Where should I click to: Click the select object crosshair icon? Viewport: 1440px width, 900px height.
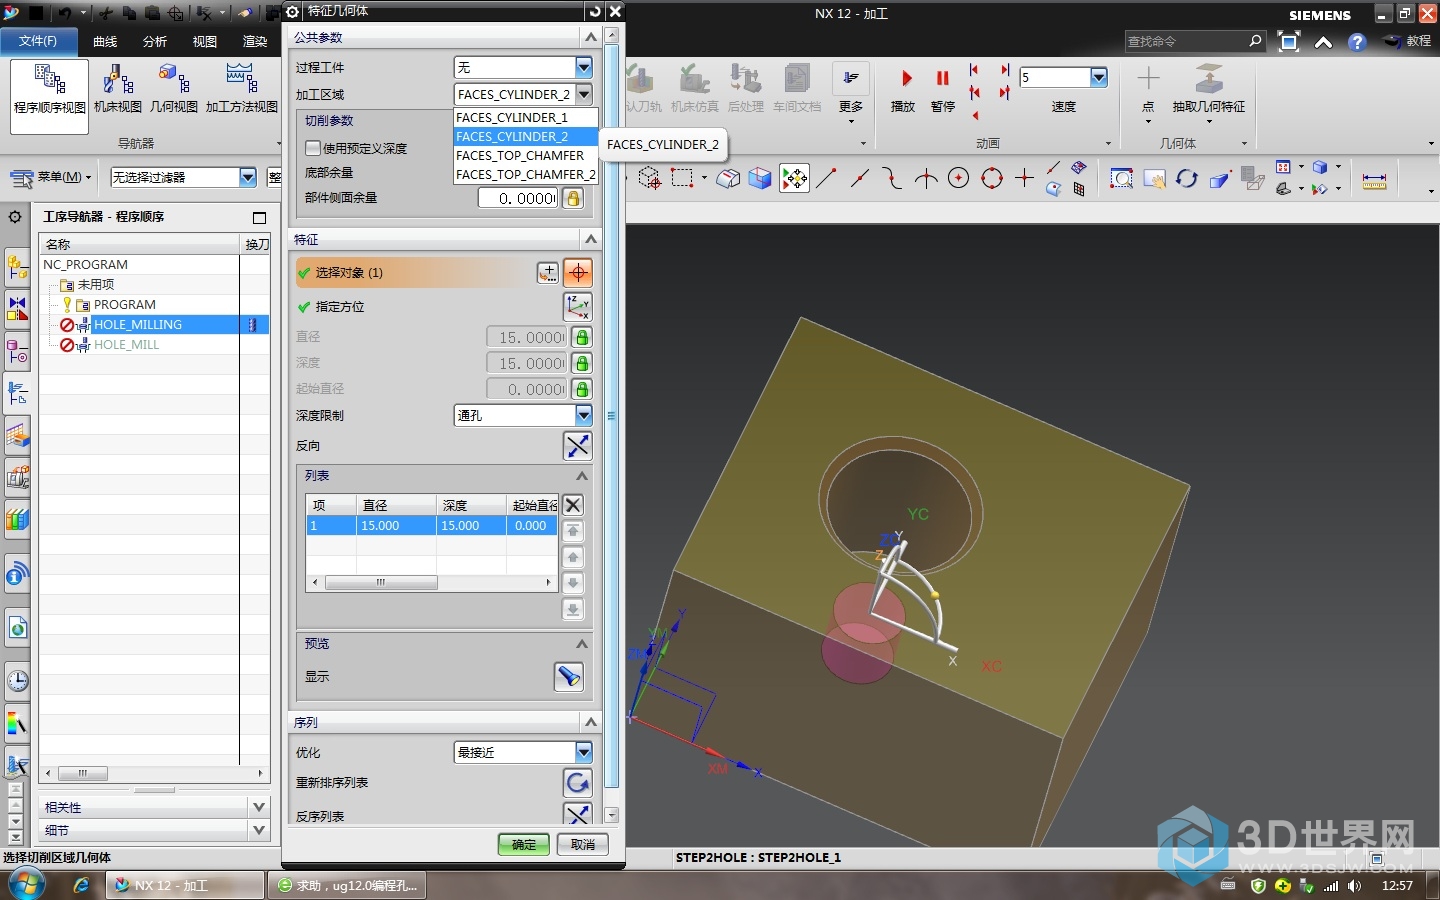578,273
